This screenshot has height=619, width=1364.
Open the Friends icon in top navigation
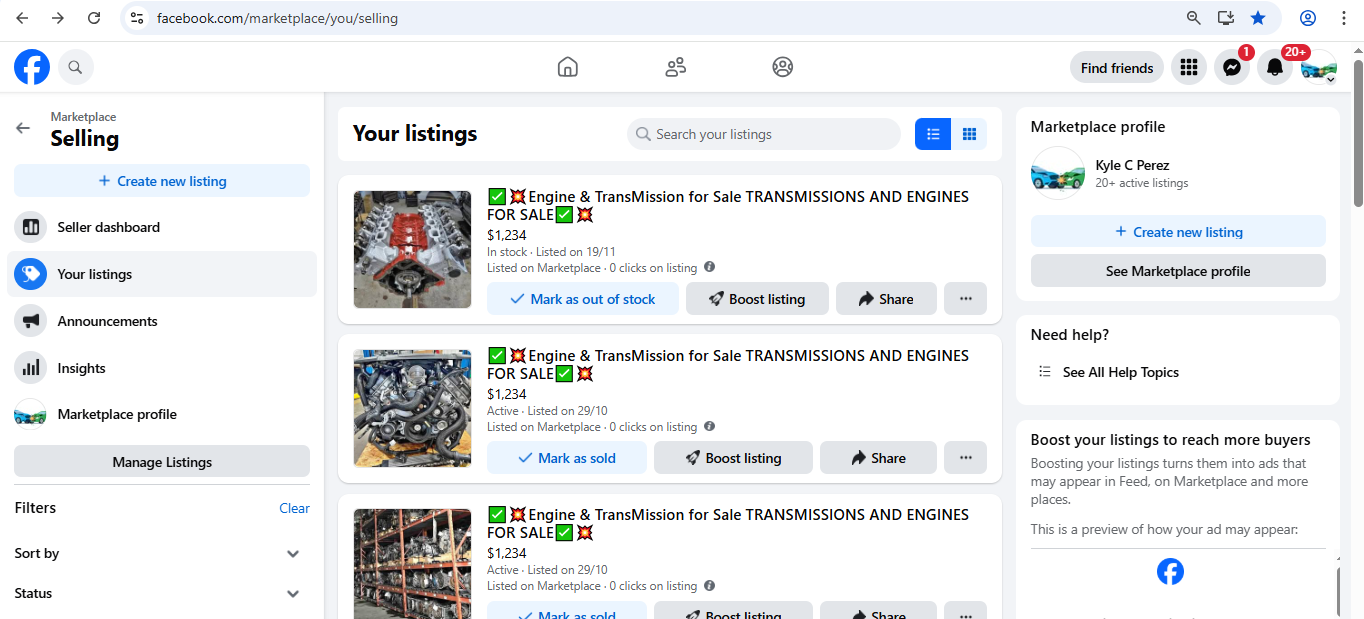coord(676,67)
